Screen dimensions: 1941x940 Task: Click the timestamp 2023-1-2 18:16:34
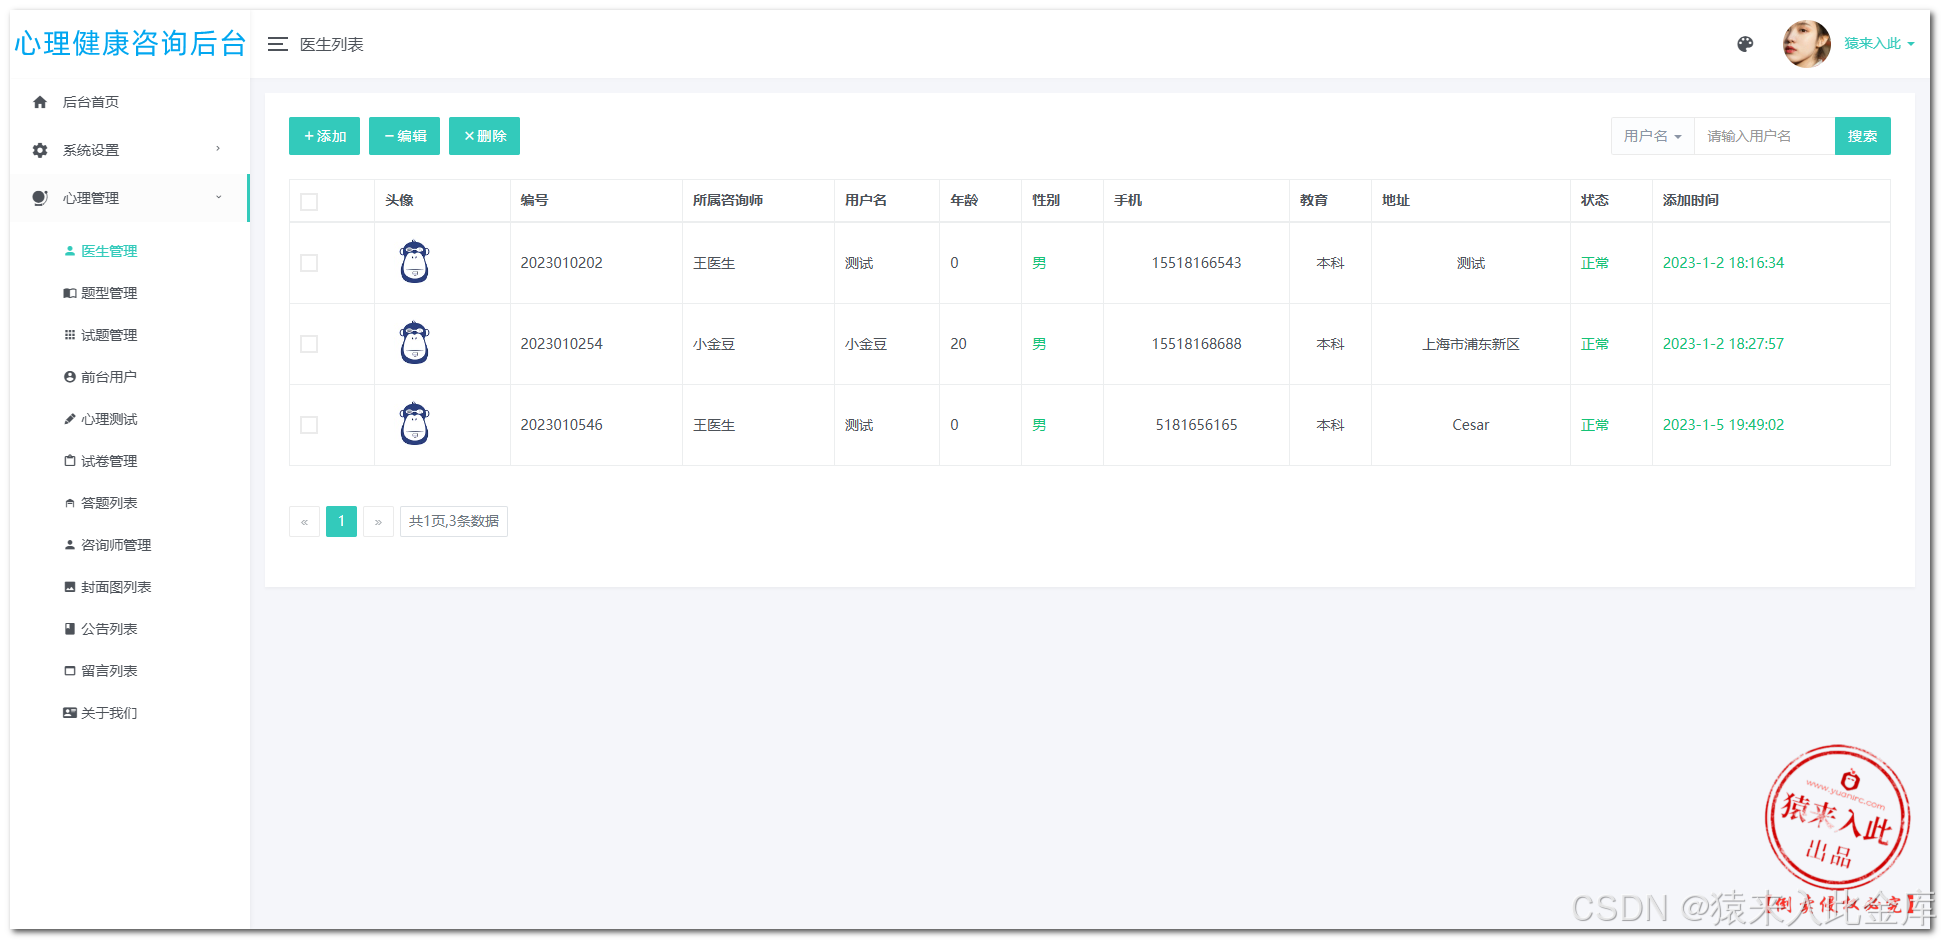(1723, 263)
